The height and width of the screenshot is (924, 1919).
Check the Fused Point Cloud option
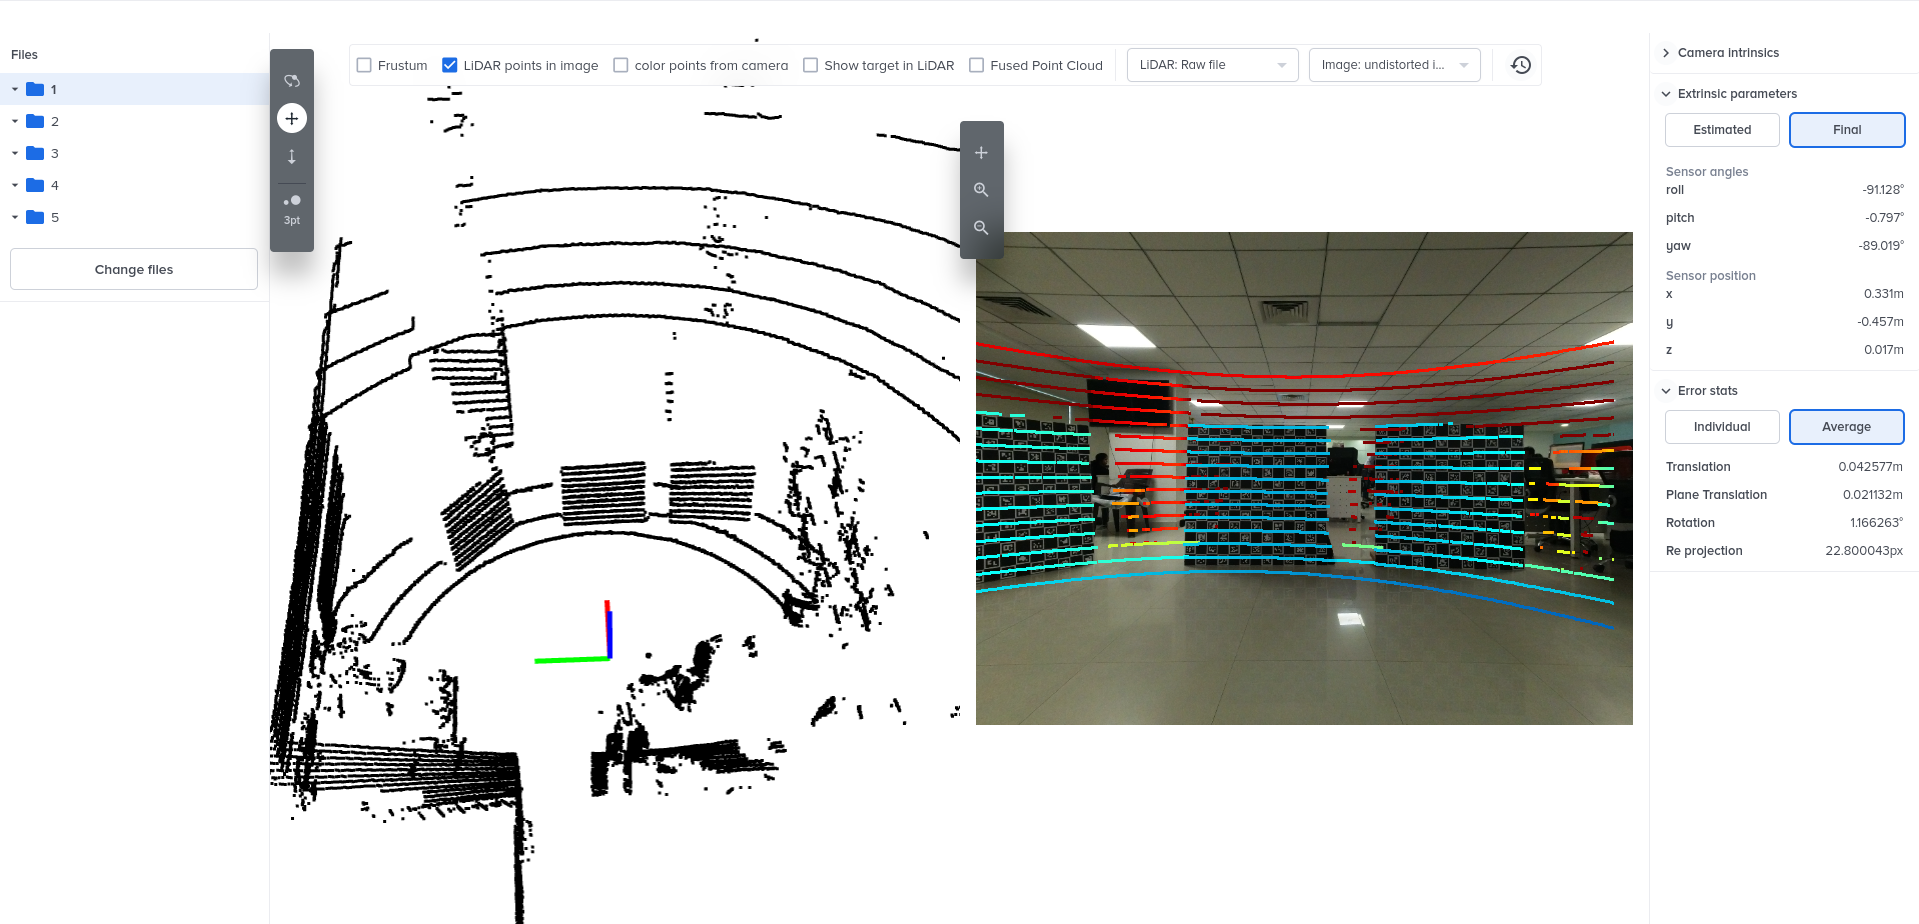977,66
